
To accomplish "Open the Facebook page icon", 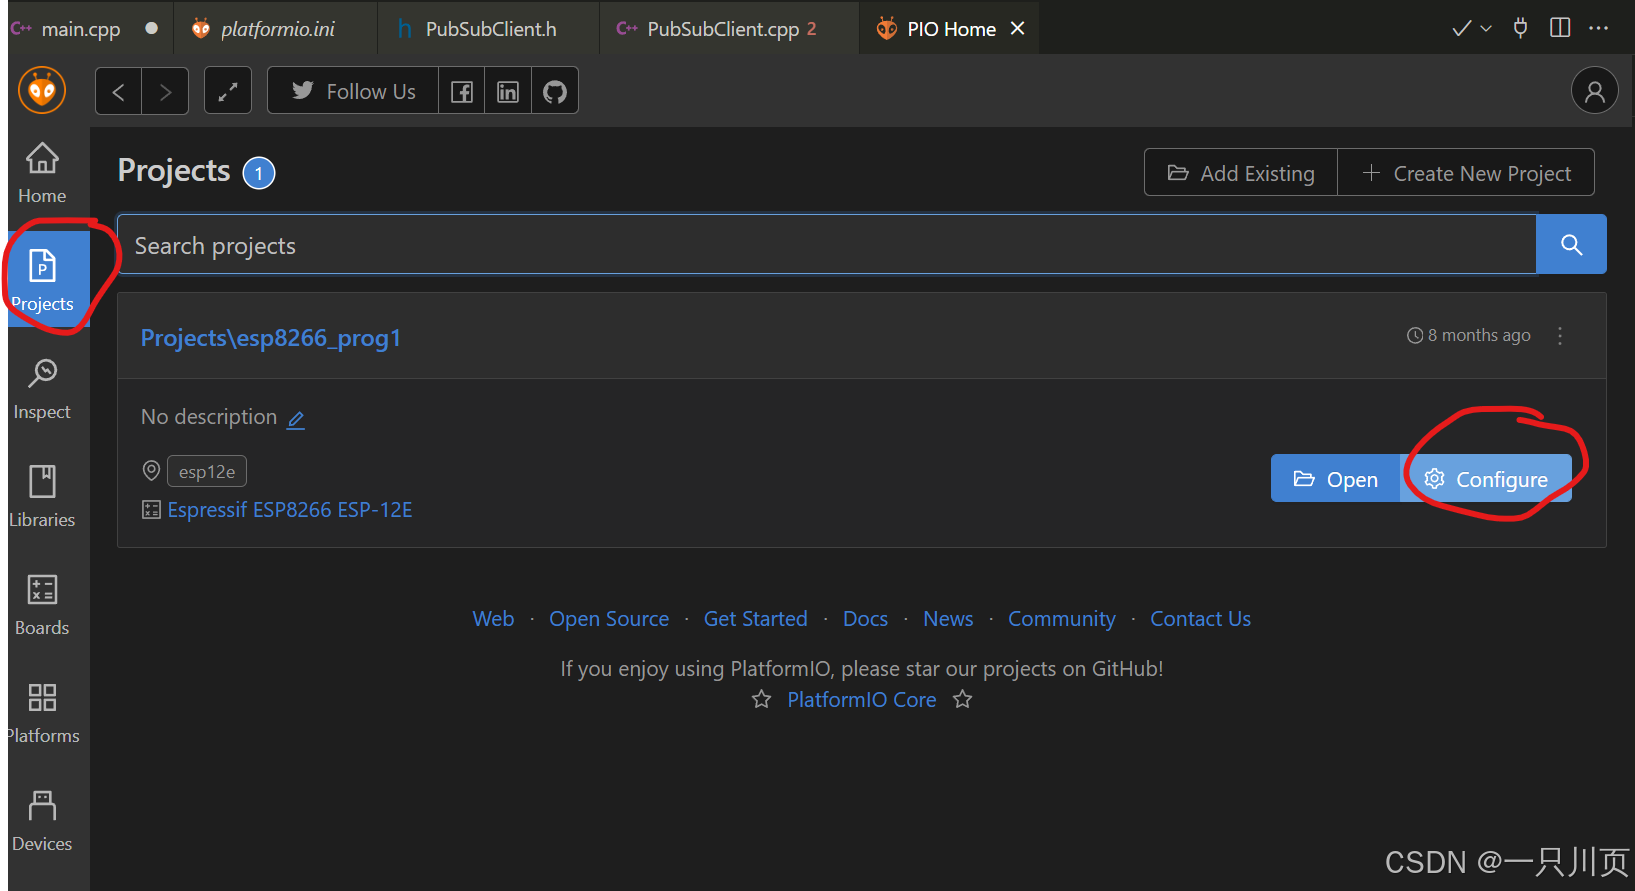I will 462,92.
